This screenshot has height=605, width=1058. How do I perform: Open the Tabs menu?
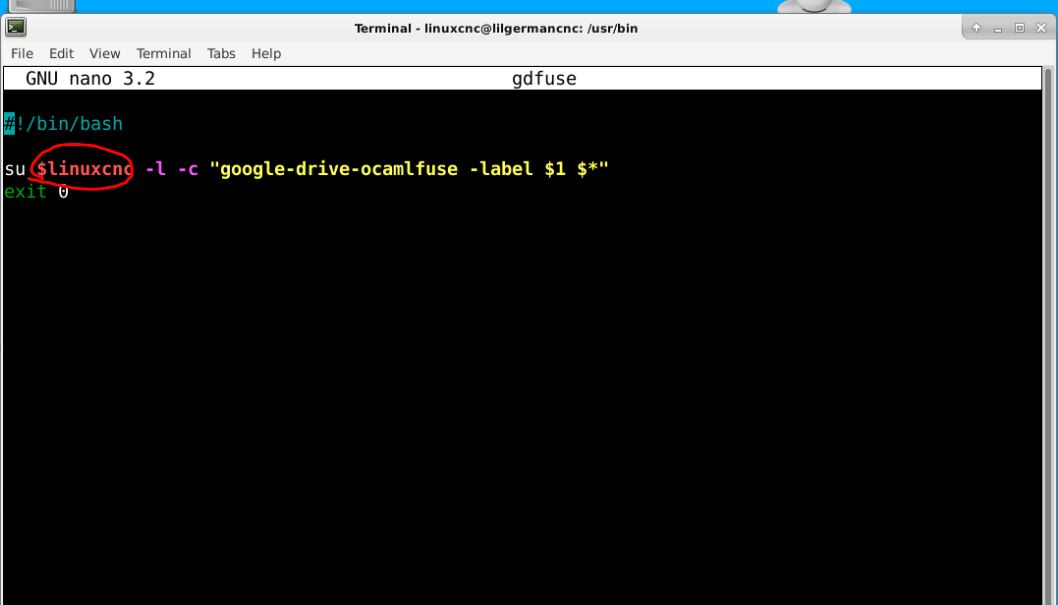coord(221,53)
